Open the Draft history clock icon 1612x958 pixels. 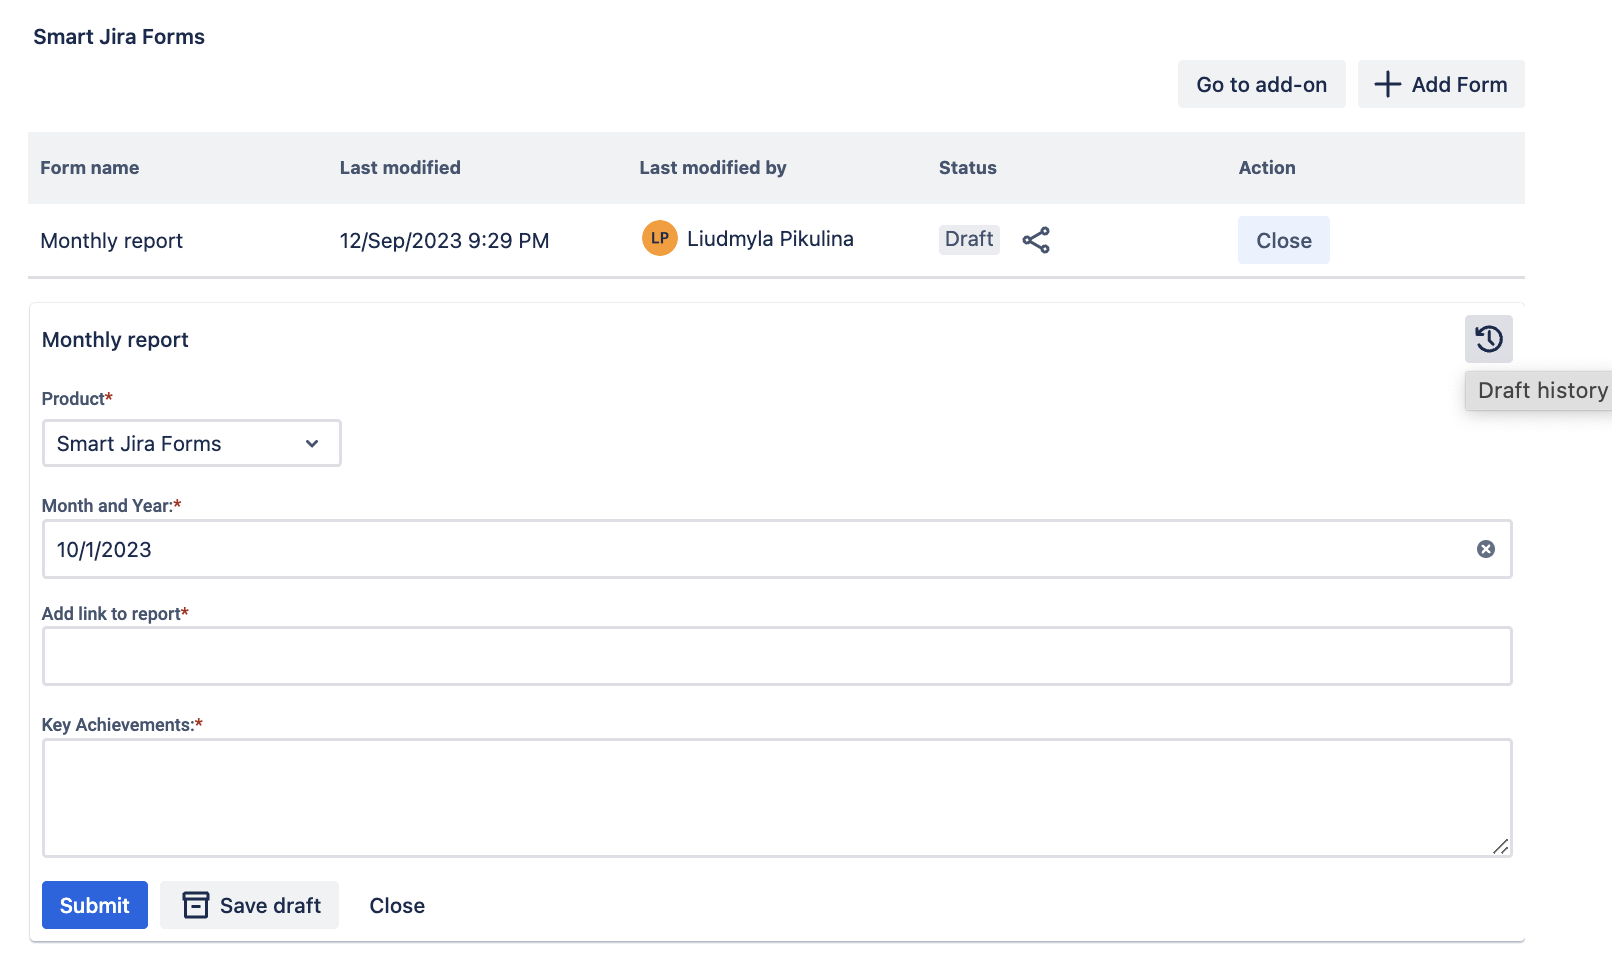pos(1488,339)
